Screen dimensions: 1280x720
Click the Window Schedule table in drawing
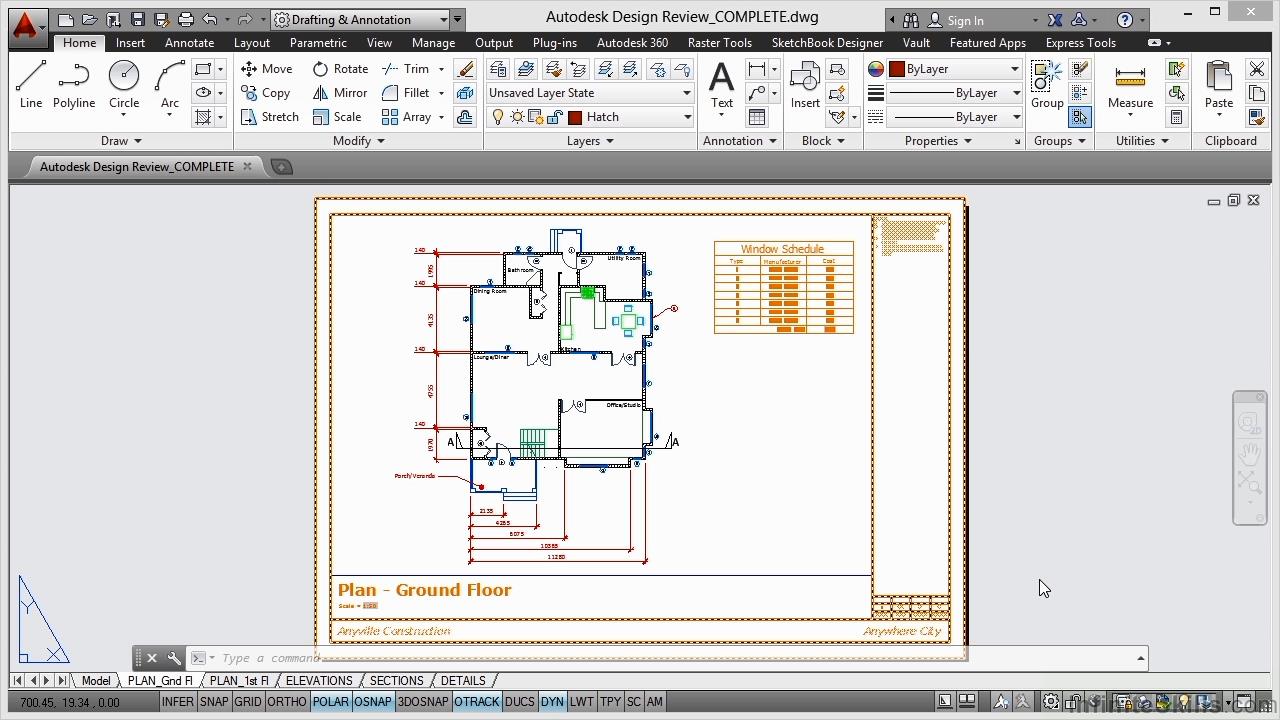pos(783,287)
